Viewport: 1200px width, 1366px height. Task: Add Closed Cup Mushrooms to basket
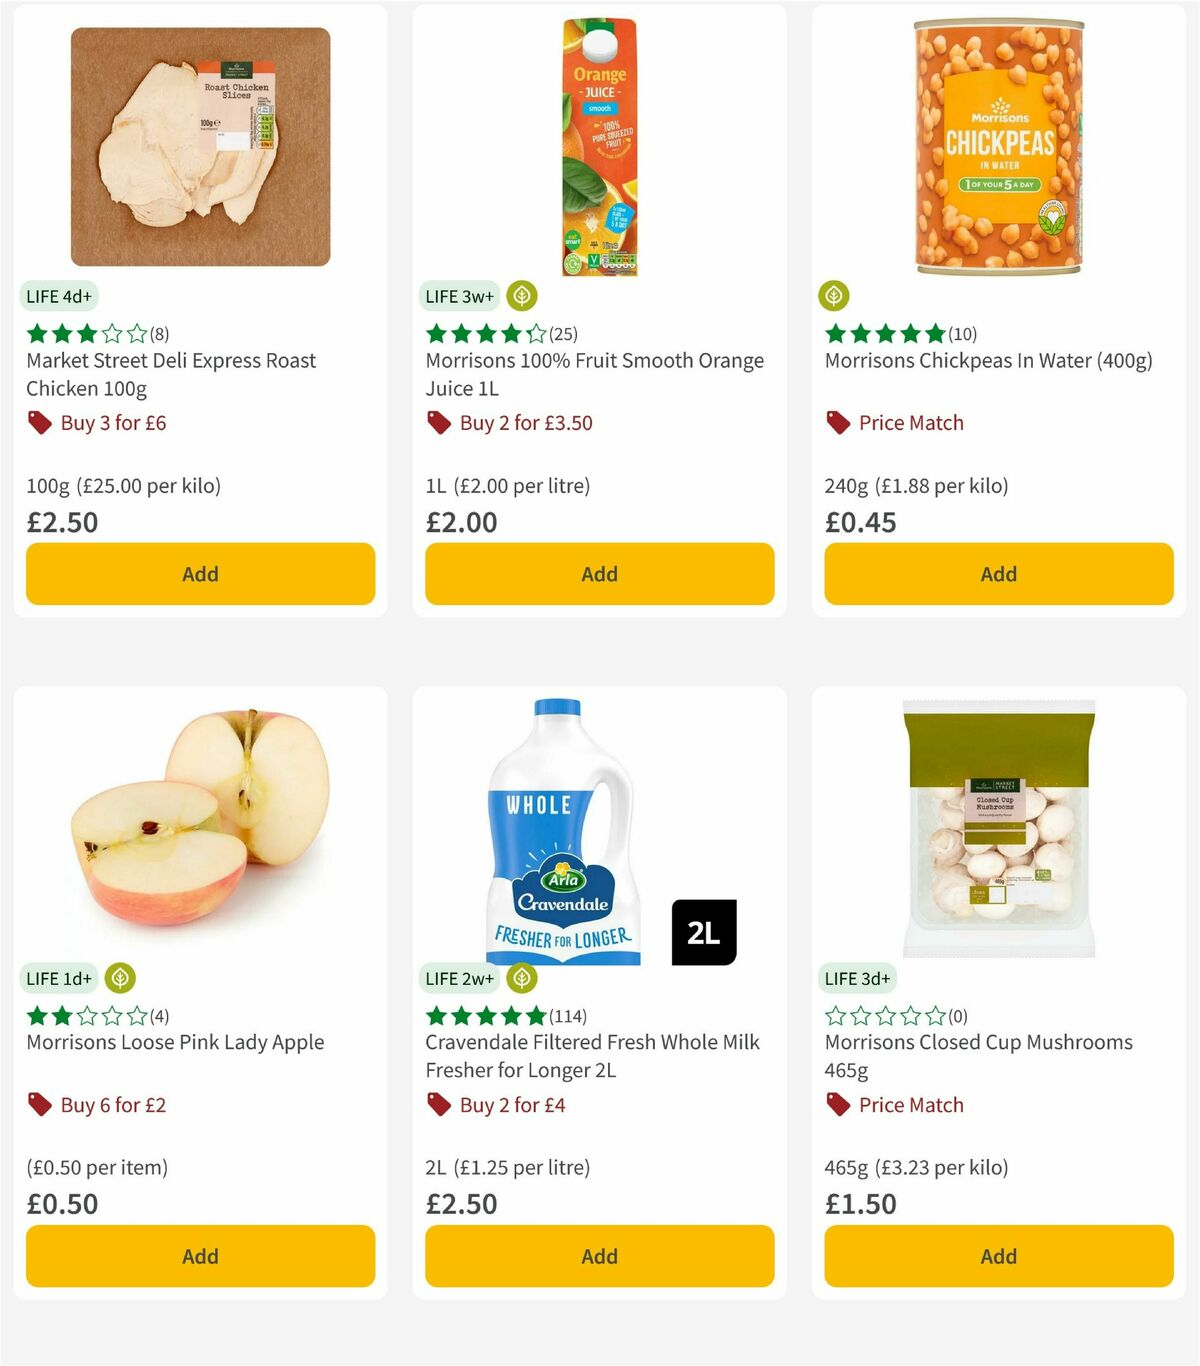pos(997,1256)
